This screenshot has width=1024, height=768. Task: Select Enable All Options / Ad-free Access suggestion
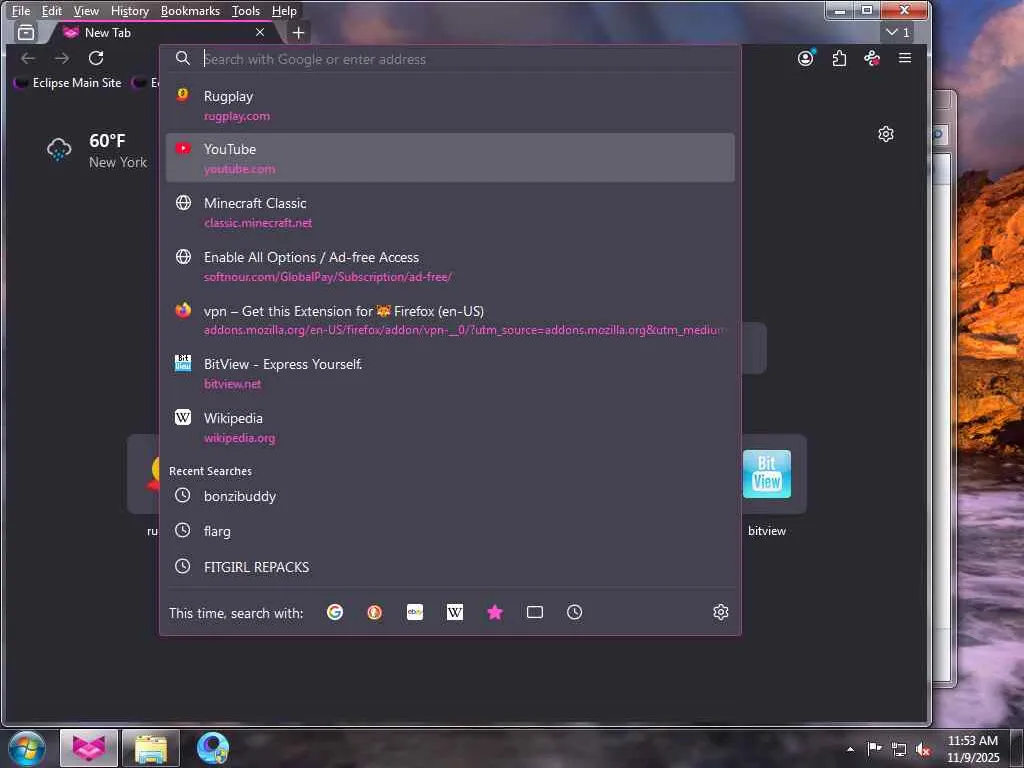click(x=450, y=266)
